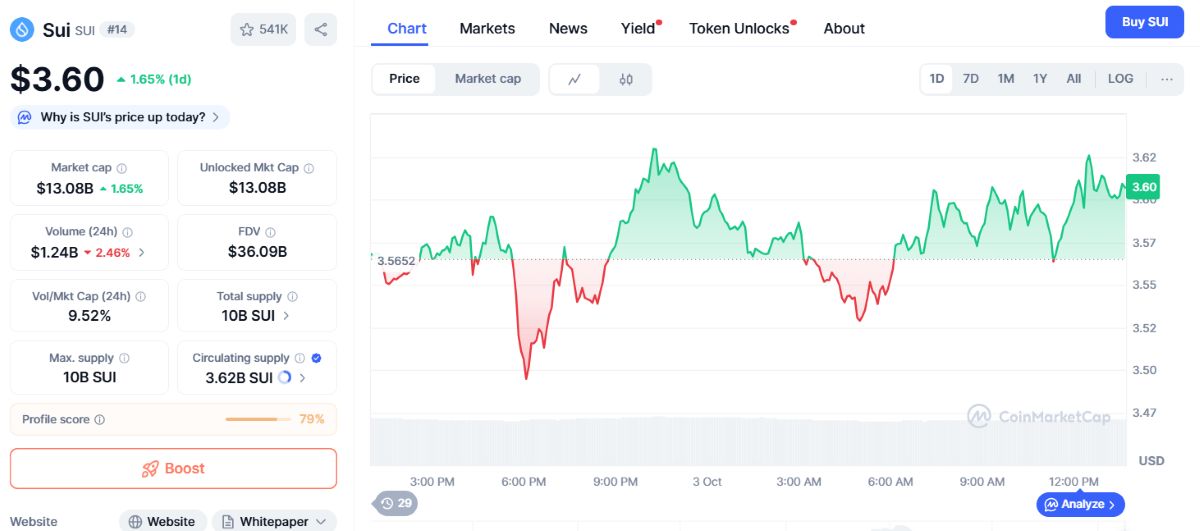Select the Price chart toggle

(x=404, y=79)
